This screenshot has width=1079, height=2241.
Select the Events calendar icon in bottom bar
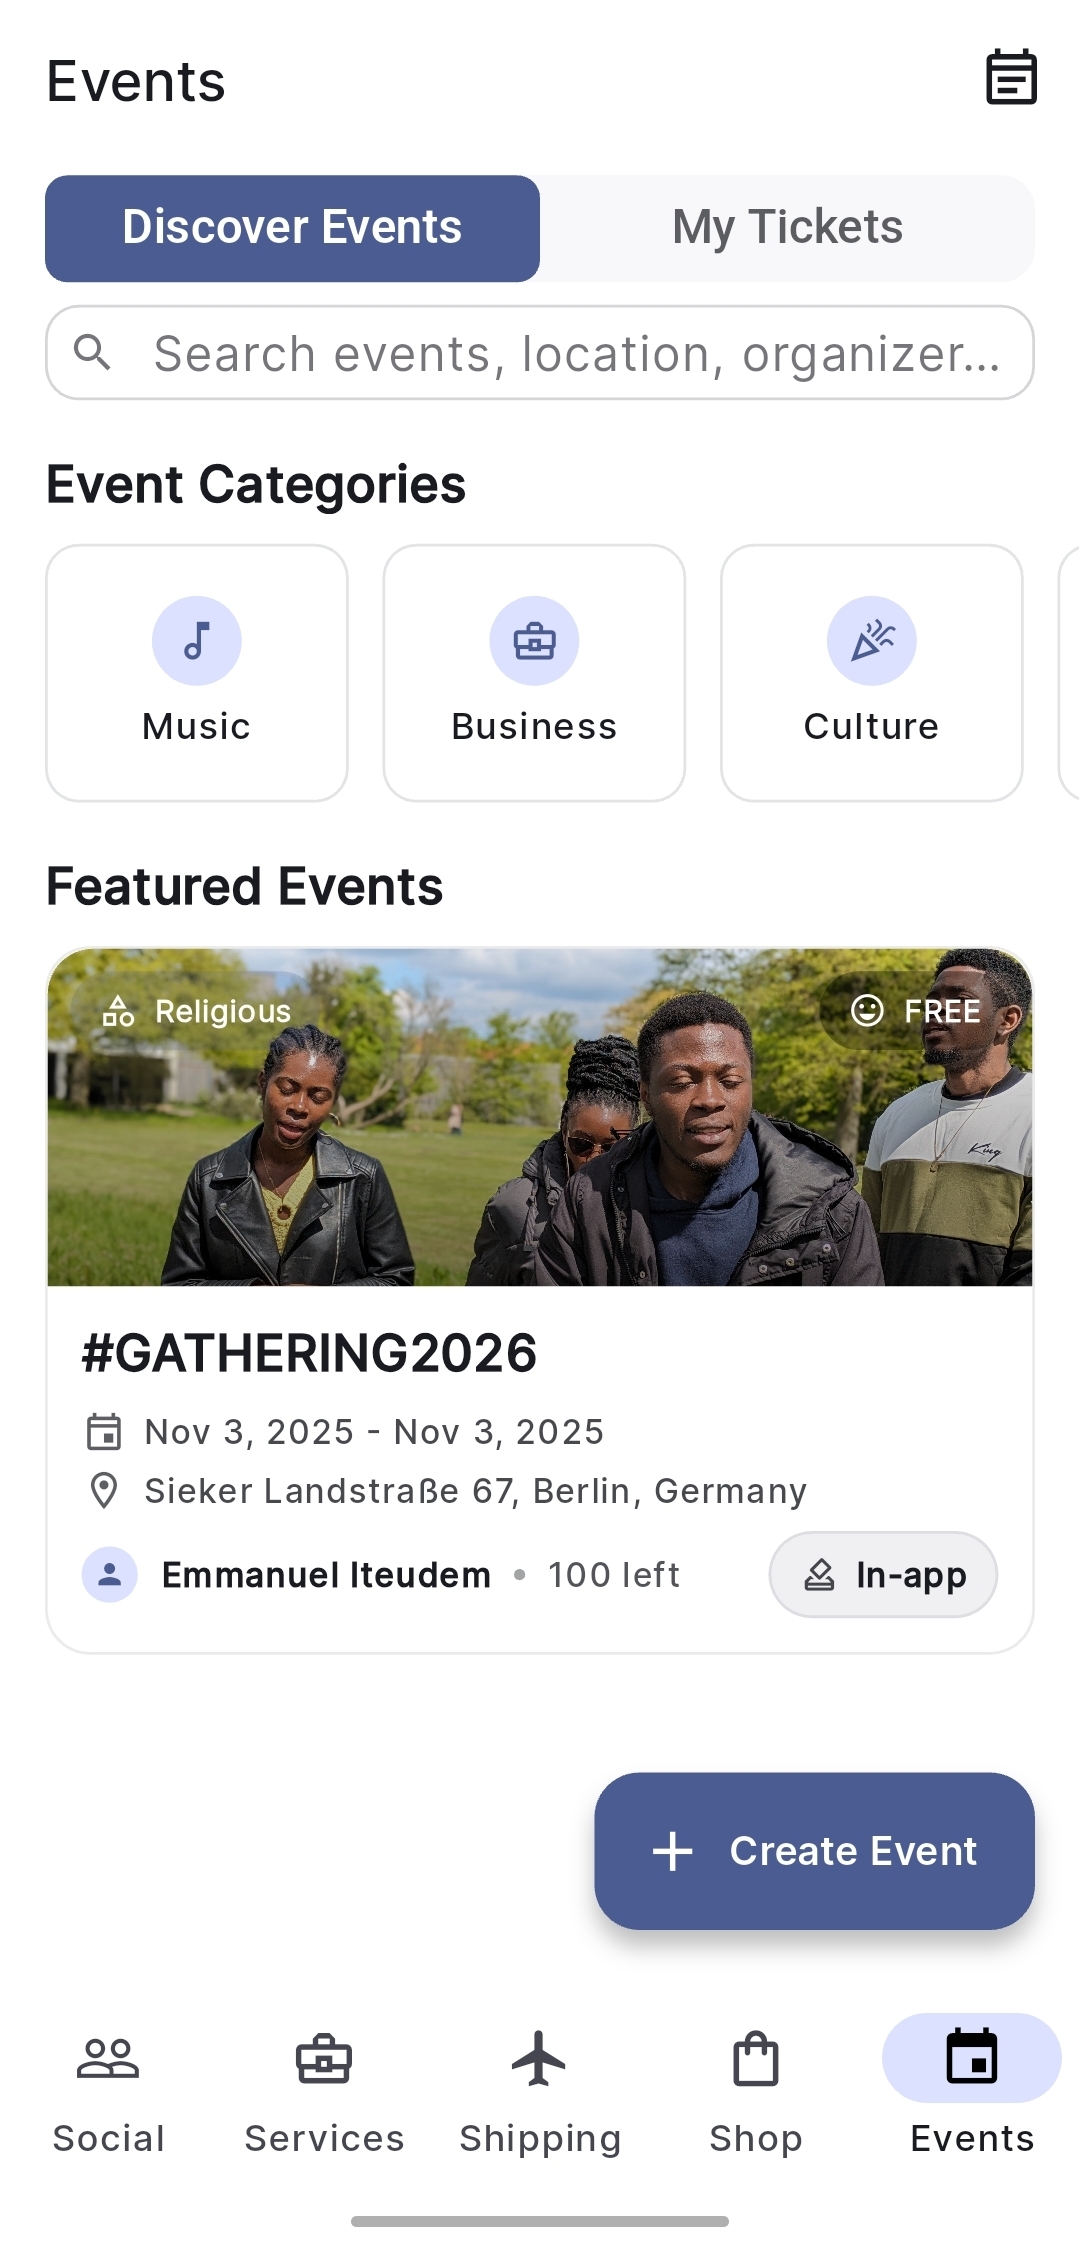pyautogui.click(x=971, y=2060)
